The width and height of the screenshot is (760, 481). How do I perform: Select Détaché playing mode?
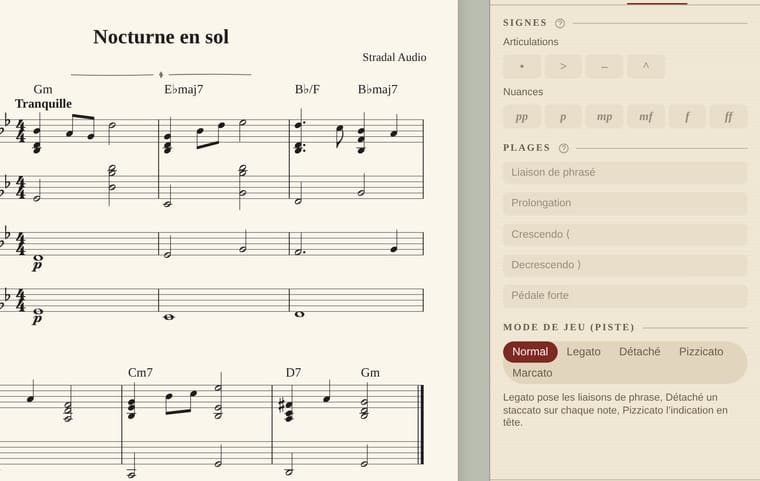click(x=640, y=352)
